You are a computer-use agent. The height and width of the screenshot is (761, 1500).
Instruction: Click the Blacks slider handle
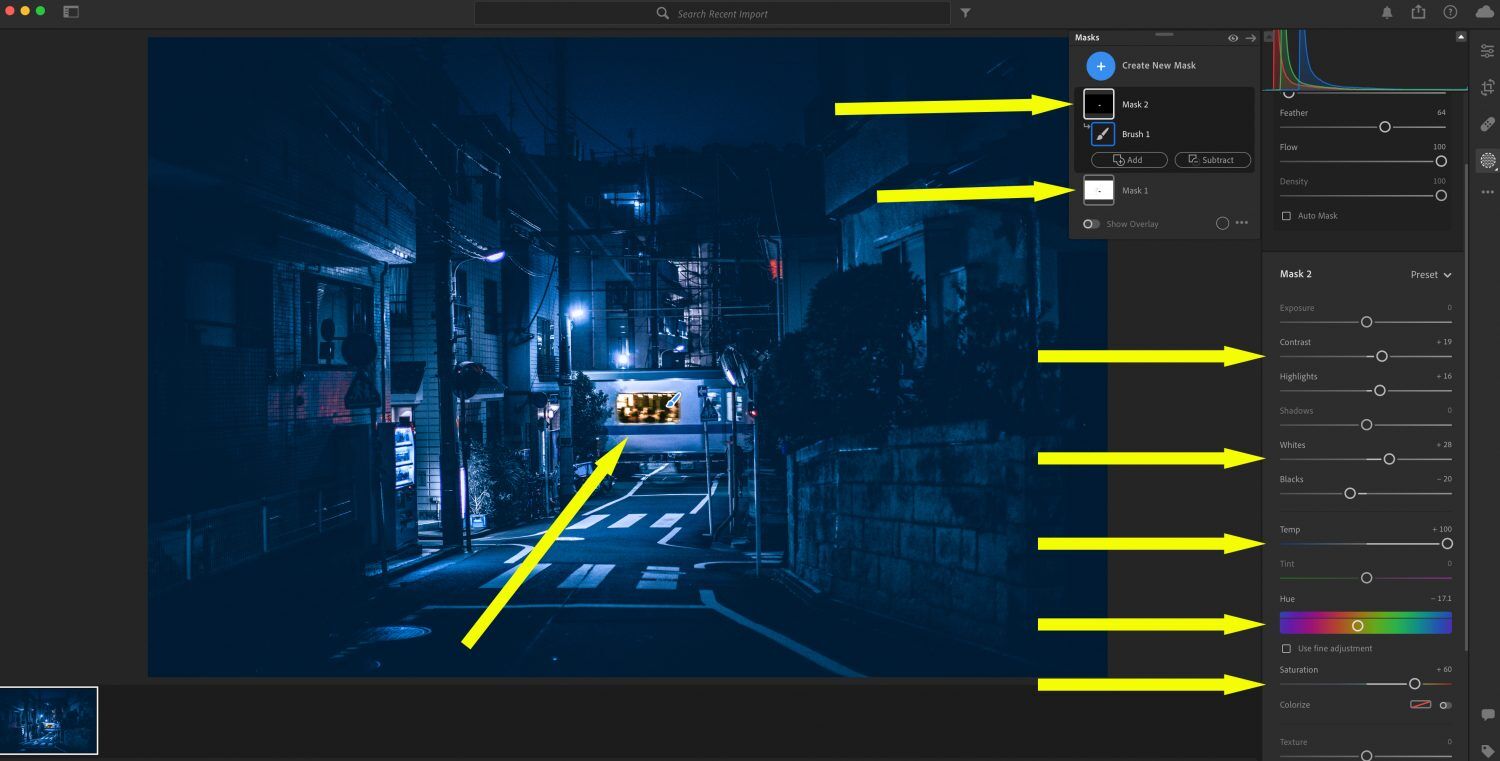[x=1350, y=493]
